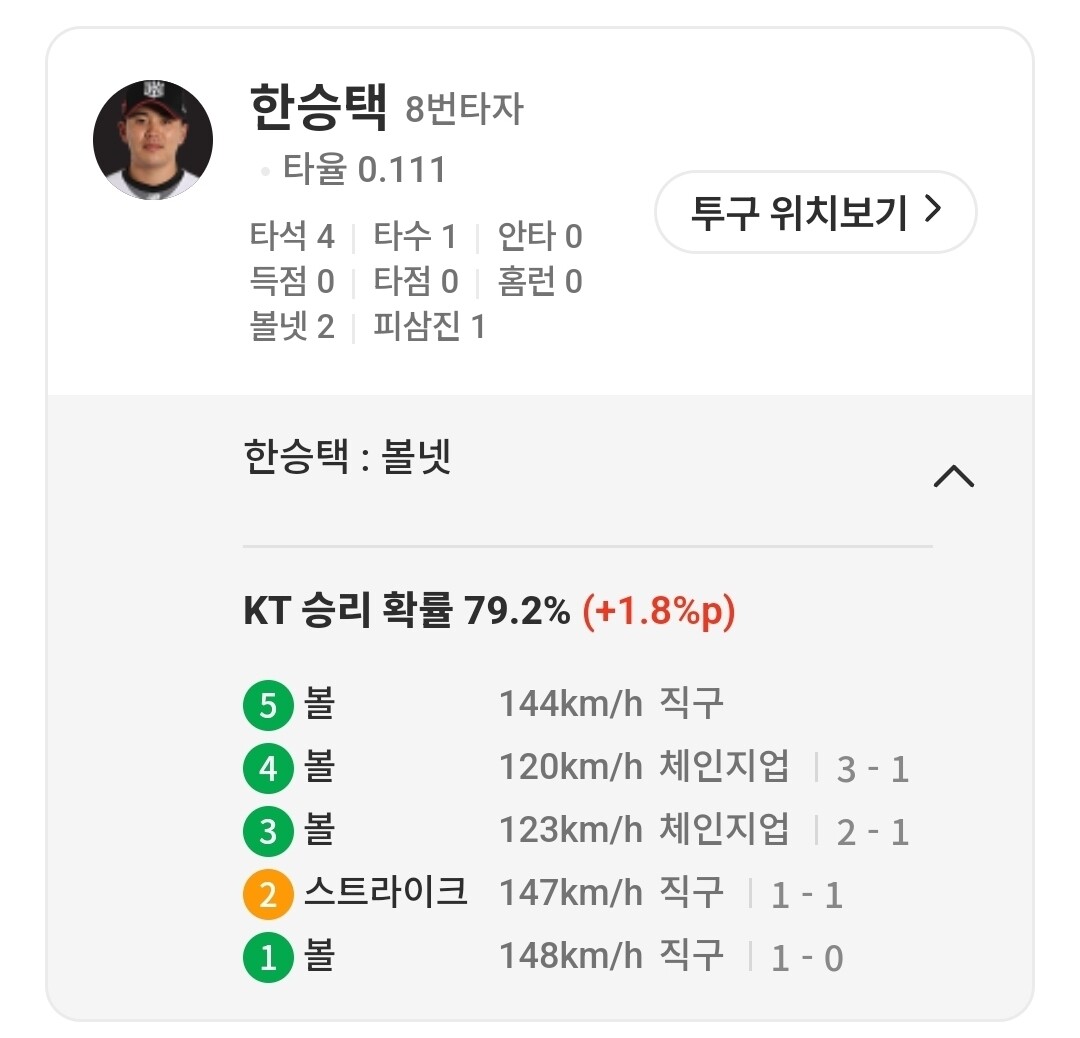Select the 148km/h 직구 first pitch row
This screenshot has width=1080, height=1038.
click(610, 957)
